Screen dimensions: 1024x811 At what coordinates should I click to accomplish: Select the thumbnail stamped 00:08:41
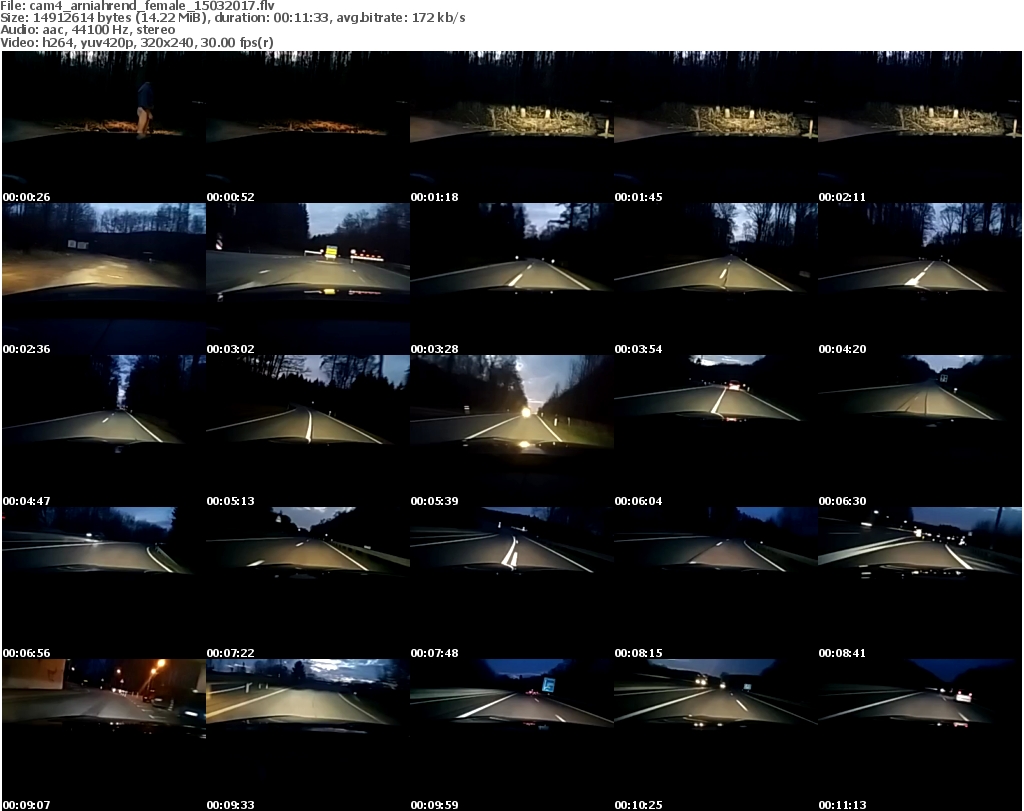(920, 583)
